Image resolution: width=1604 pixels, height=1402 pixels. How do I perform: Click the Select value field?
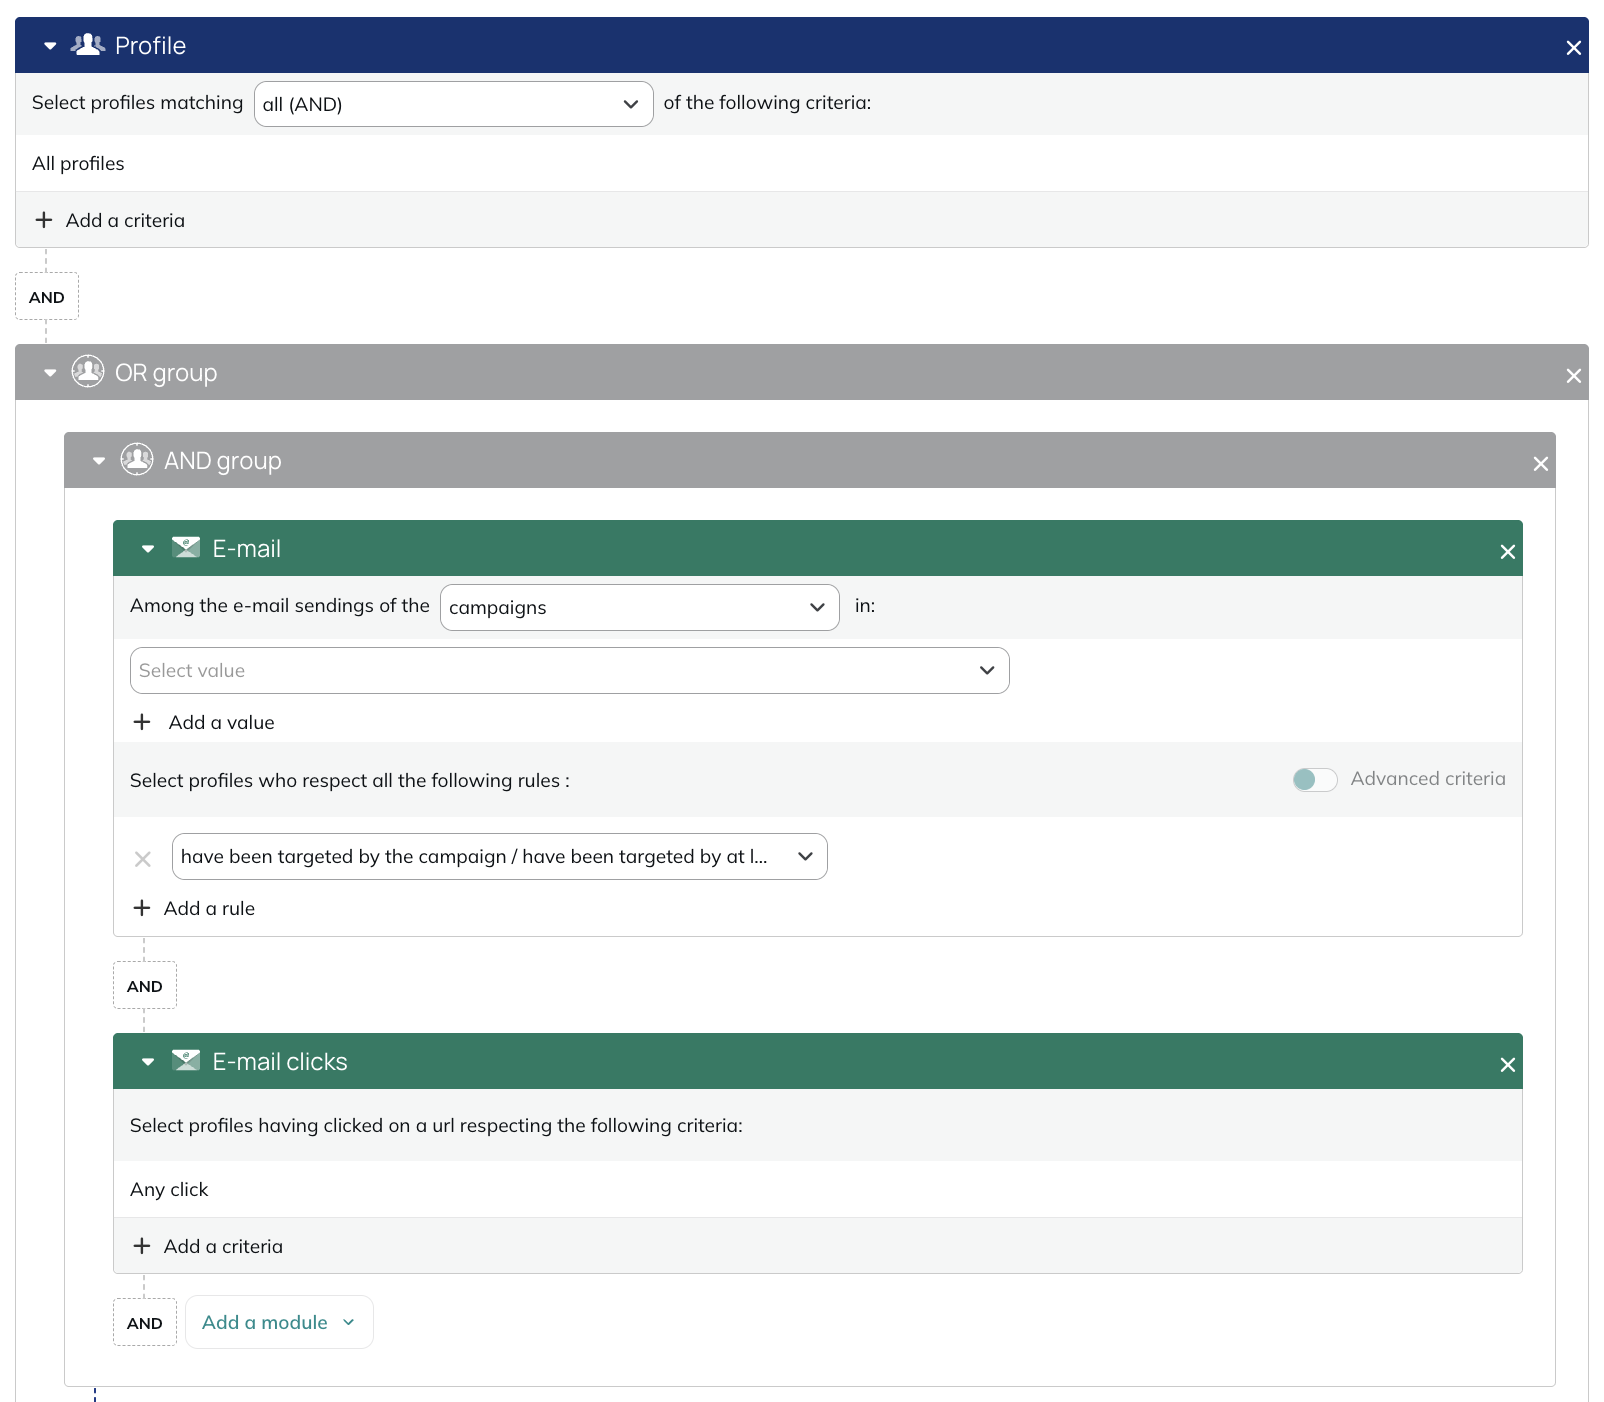point(570,670)
